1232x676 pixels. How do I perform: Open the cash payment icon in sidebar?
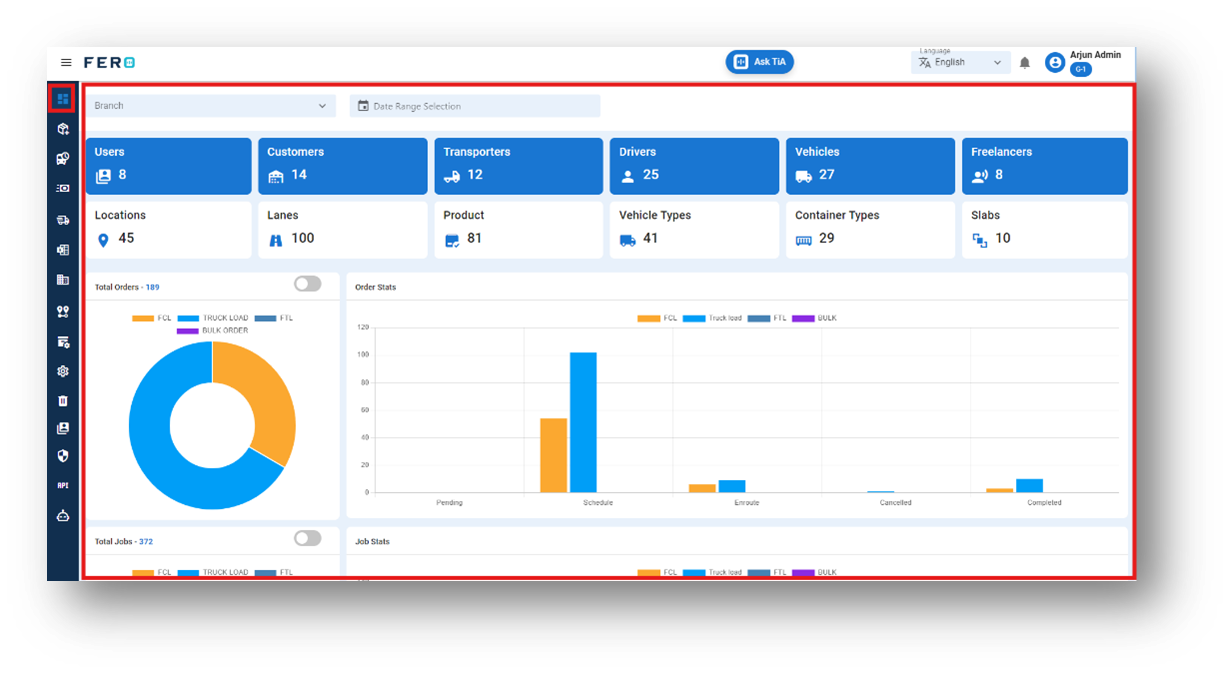(x=63, y=188)
